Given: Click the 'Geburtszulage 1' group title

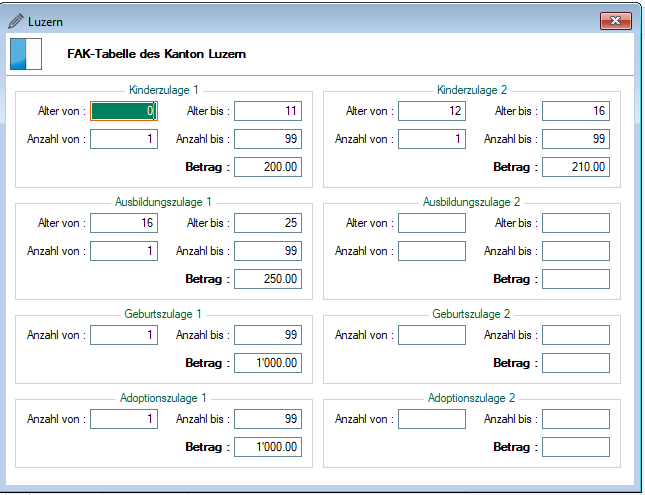Looking at the screenshot, I should (x=163, y=314).
